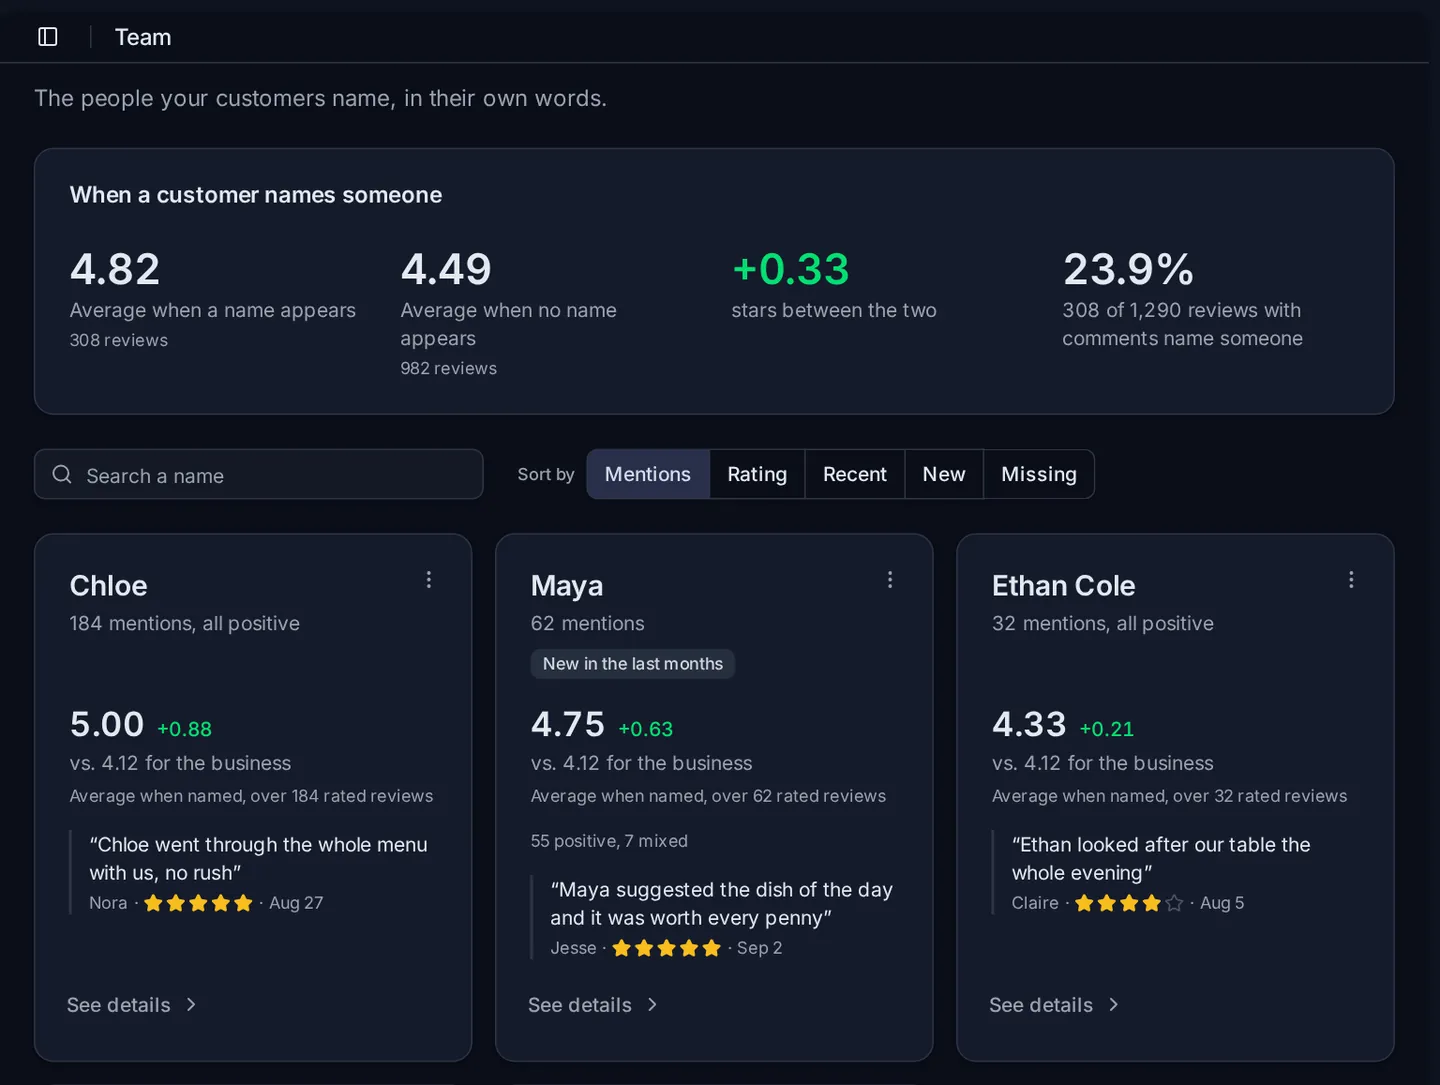Click Claire's quote about Ethan
This screenshot has height=1085, width=1440.
click(x=1161, y=859)
